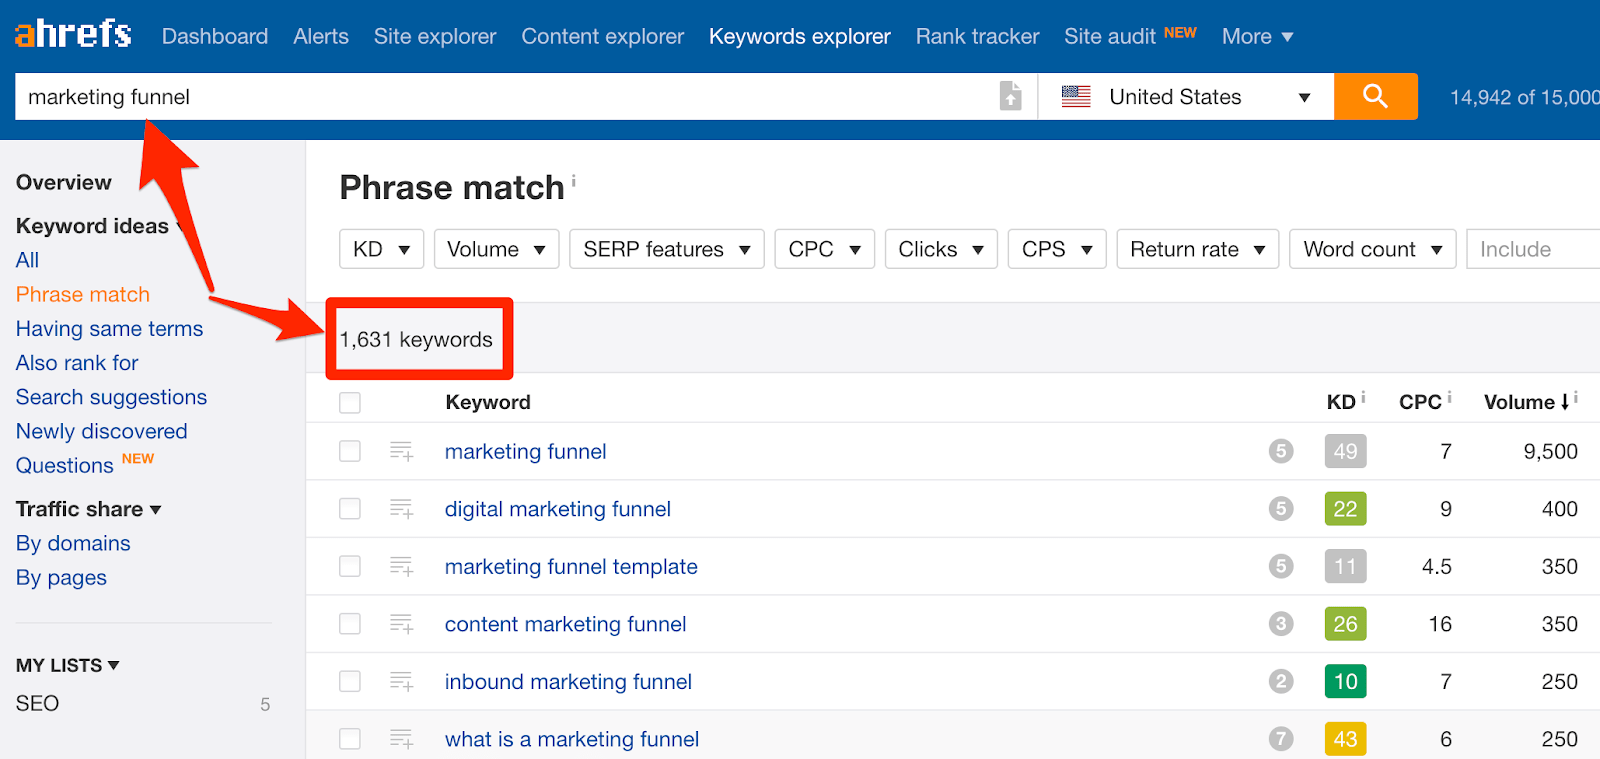Click the orange search magnifier button
This screenshot has height=759, width=1600.
click(1375, 96)
